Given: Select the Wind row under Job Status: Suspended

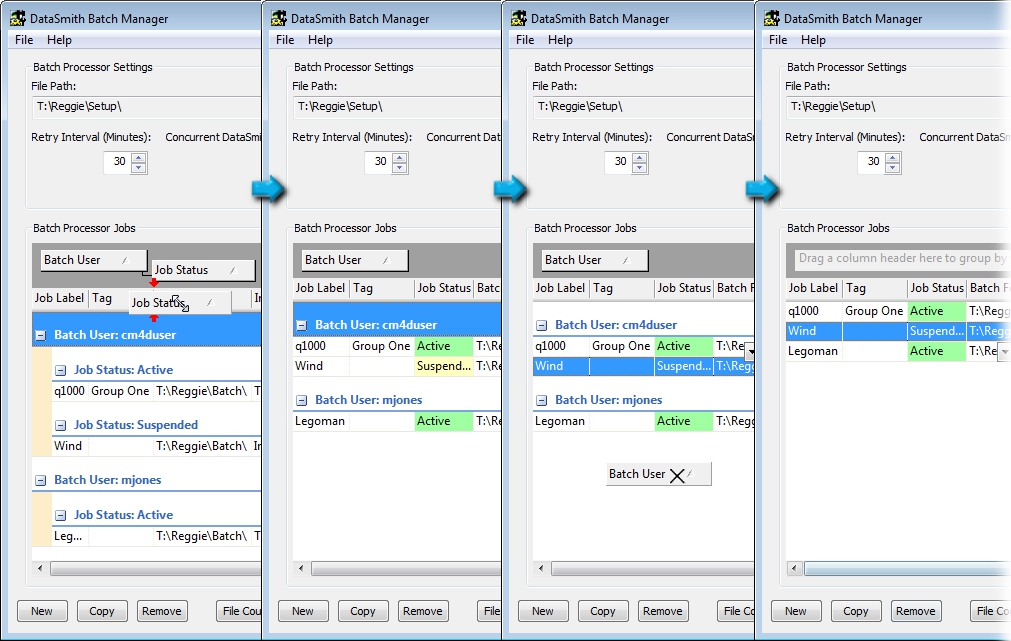Looking at the screenshot, I should click(x=68, y=446).
